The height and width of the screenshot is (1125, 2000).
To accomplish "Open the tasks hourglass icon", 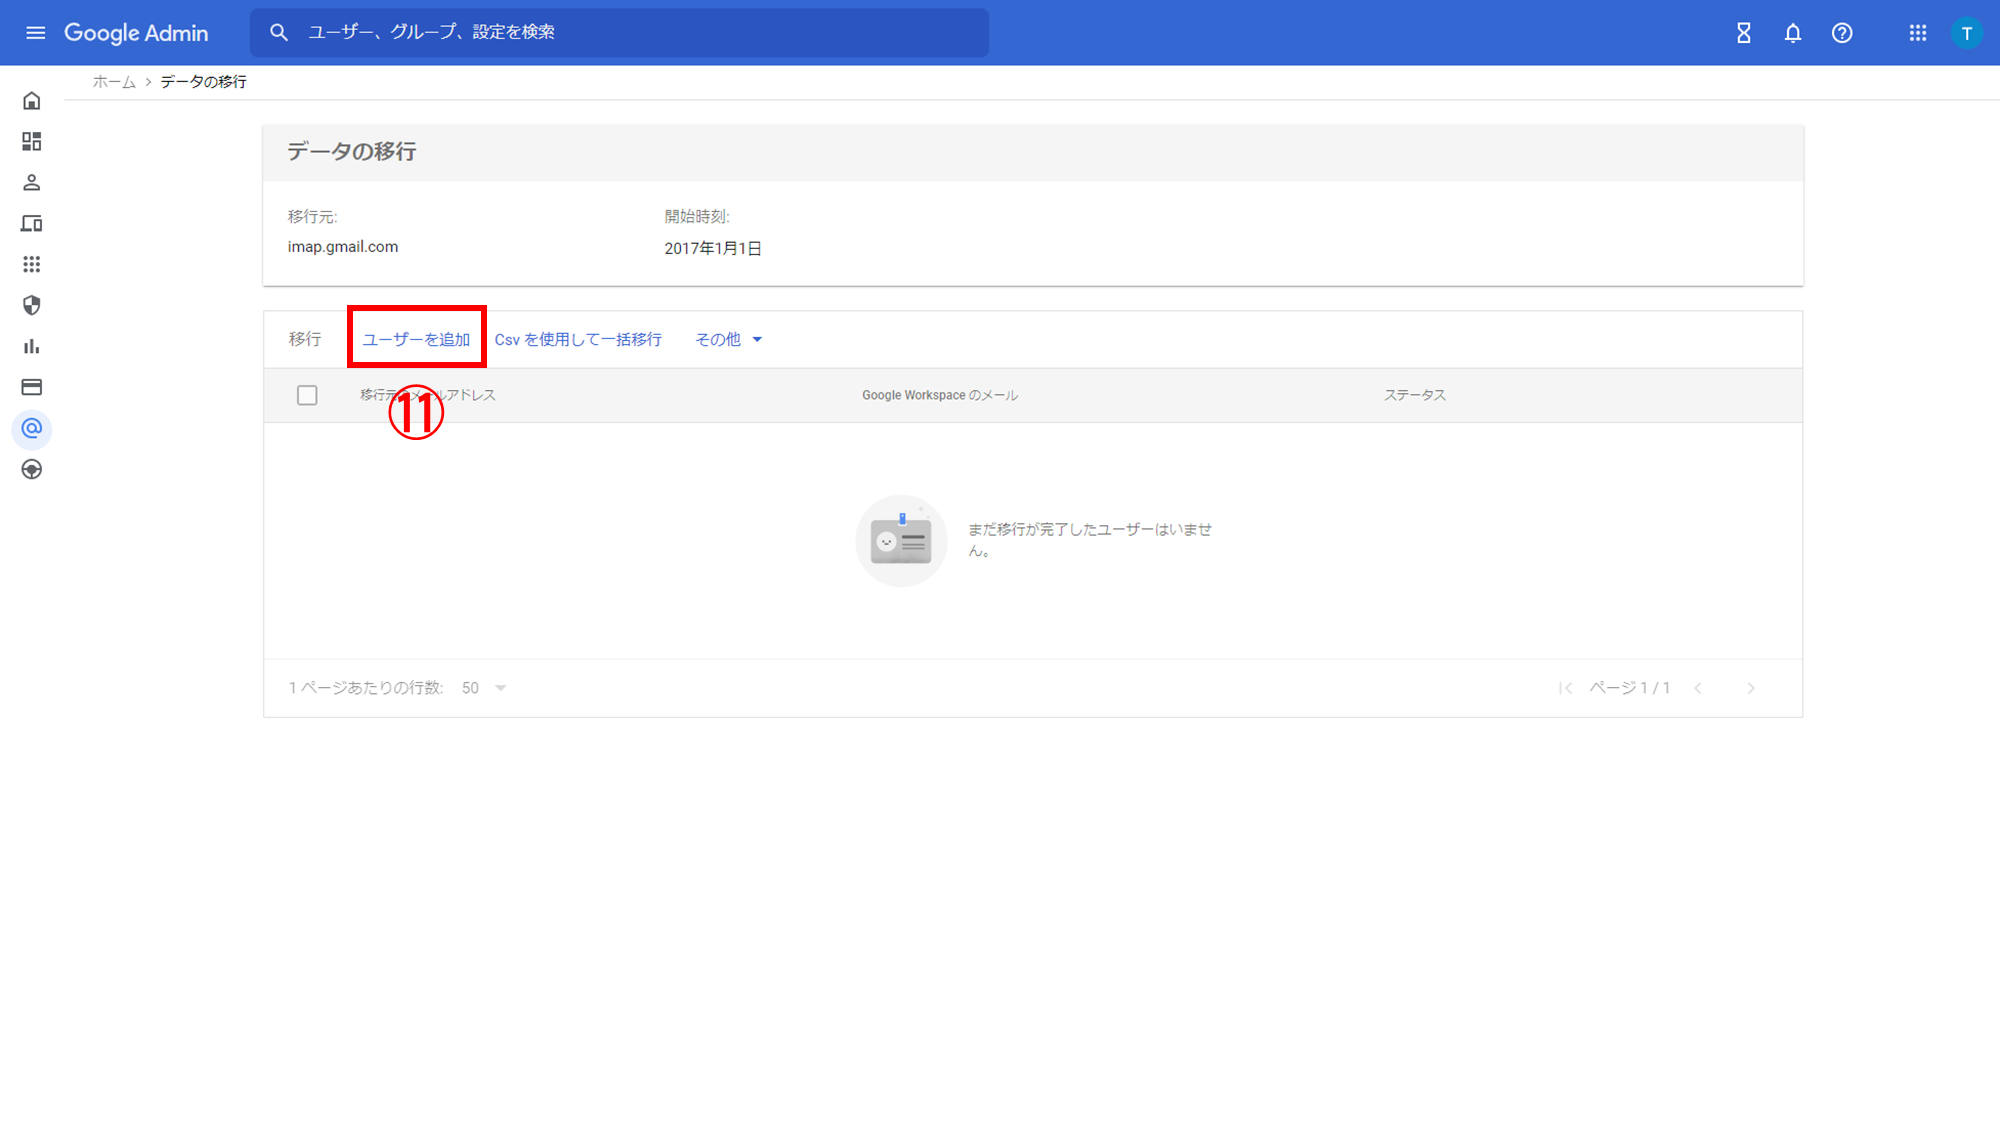I will (x=1744, y=33).
